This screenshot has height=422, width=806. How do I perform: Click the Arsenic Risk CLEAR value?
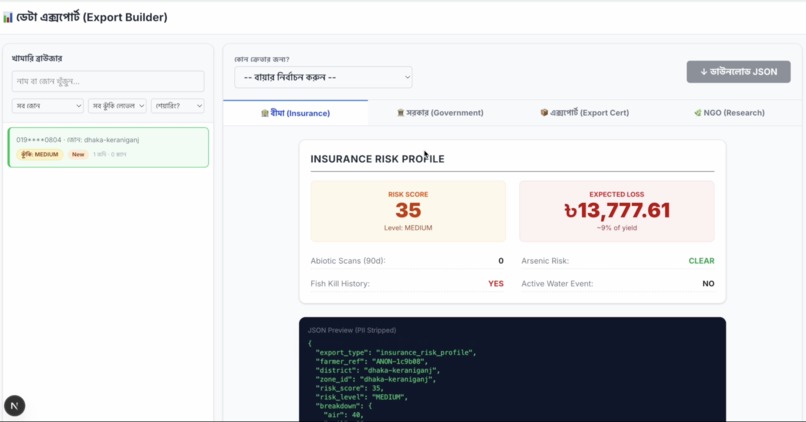tap(701, 261)
